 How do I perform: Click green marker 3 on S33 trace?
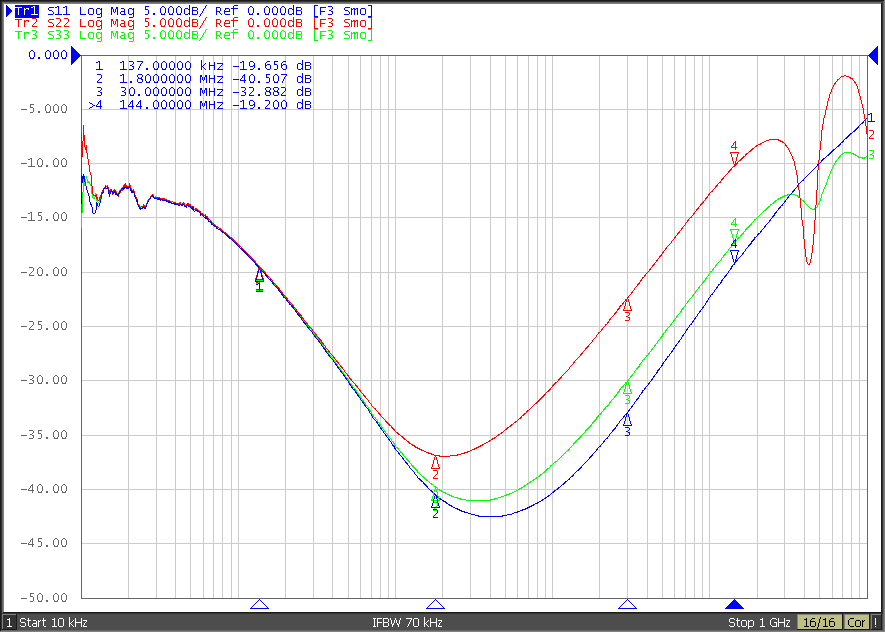coord(627,393)
